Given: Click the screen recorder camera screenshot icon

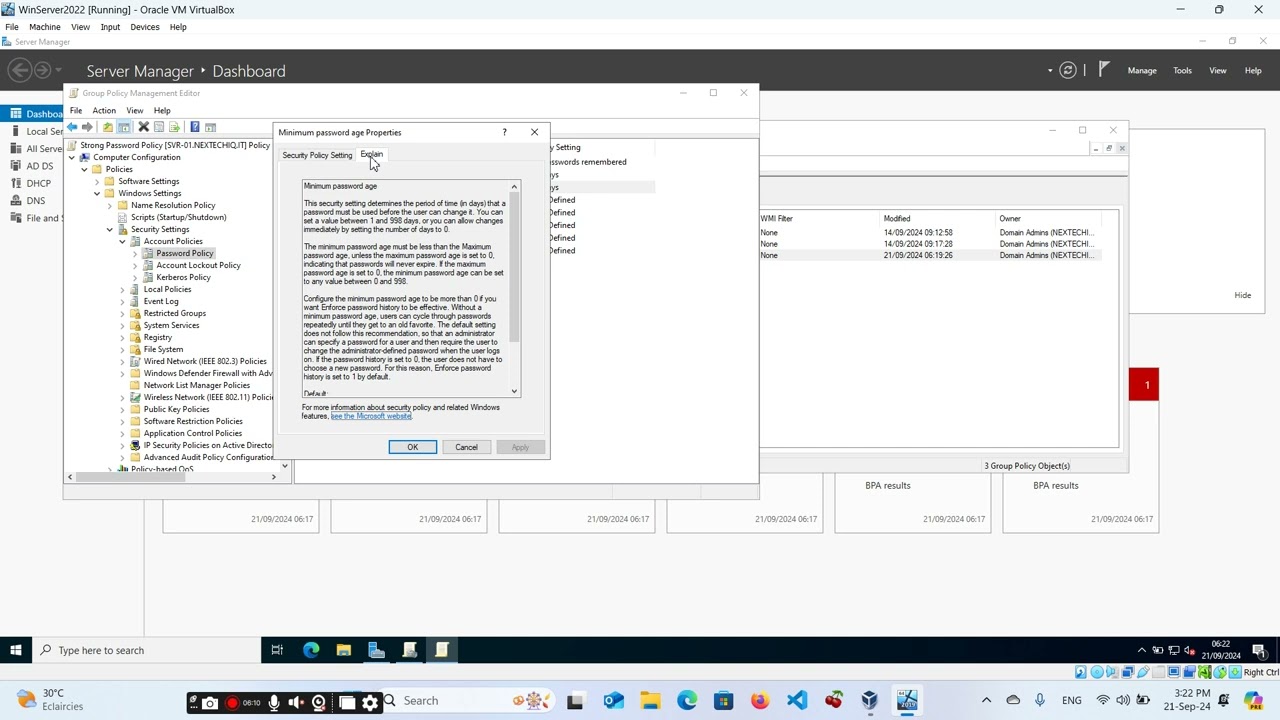Looking at the screenshot, I should coord(209,702).
